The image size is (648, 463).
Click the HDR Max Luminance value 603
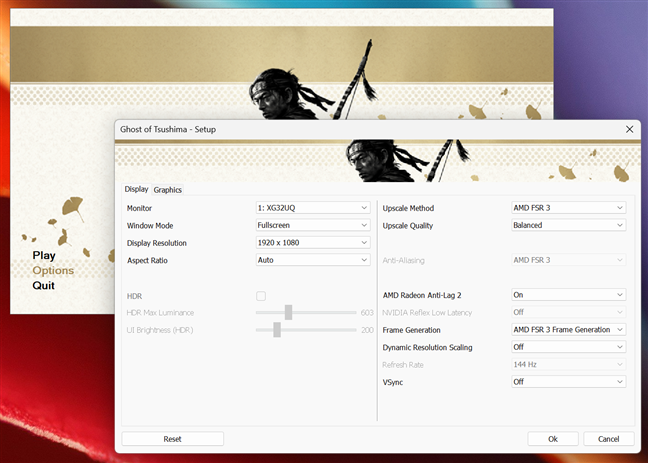click(x=367, y=313)
